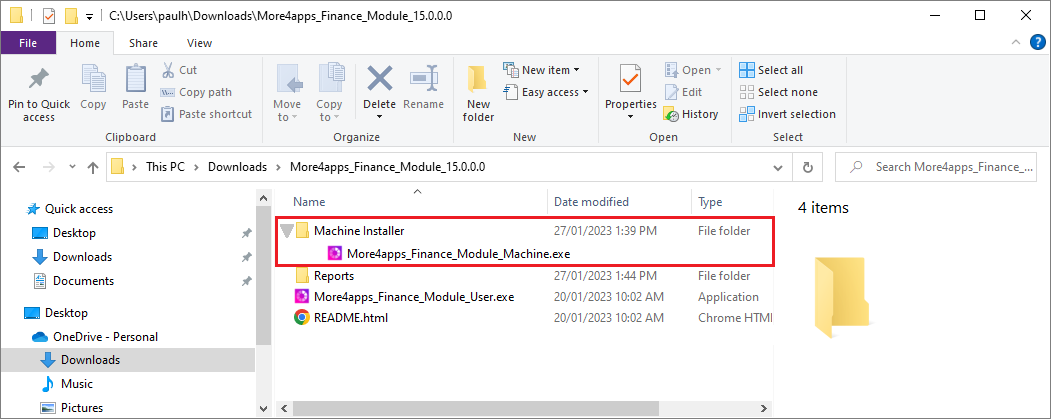Open pinned Desktop under Quick access
The height and width of the screenshot is (420, 1052).
[74, 233]
